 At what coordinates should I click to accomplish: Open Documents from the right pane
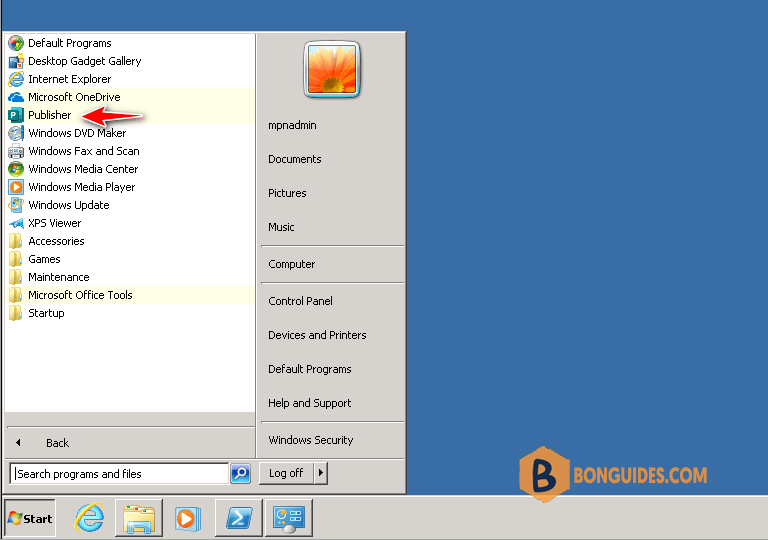pyautogui.click(x=332, y=159)
